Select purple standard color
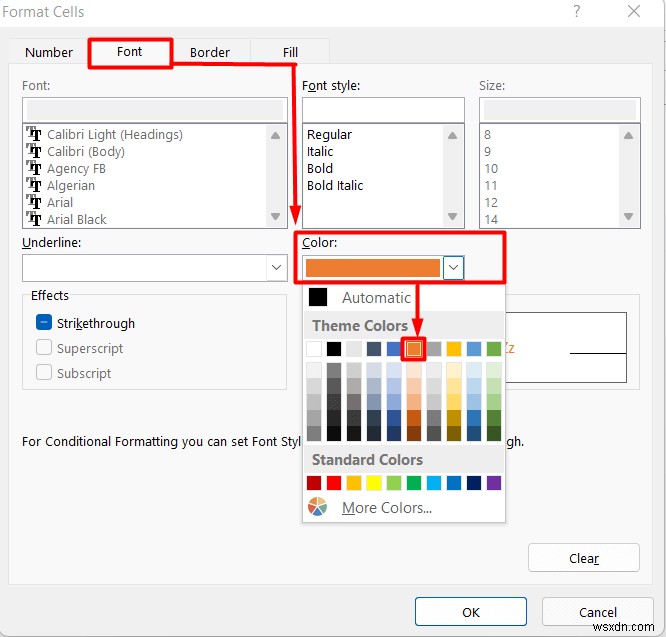Viewport: 666px width, 637px height. click(494, 483)
